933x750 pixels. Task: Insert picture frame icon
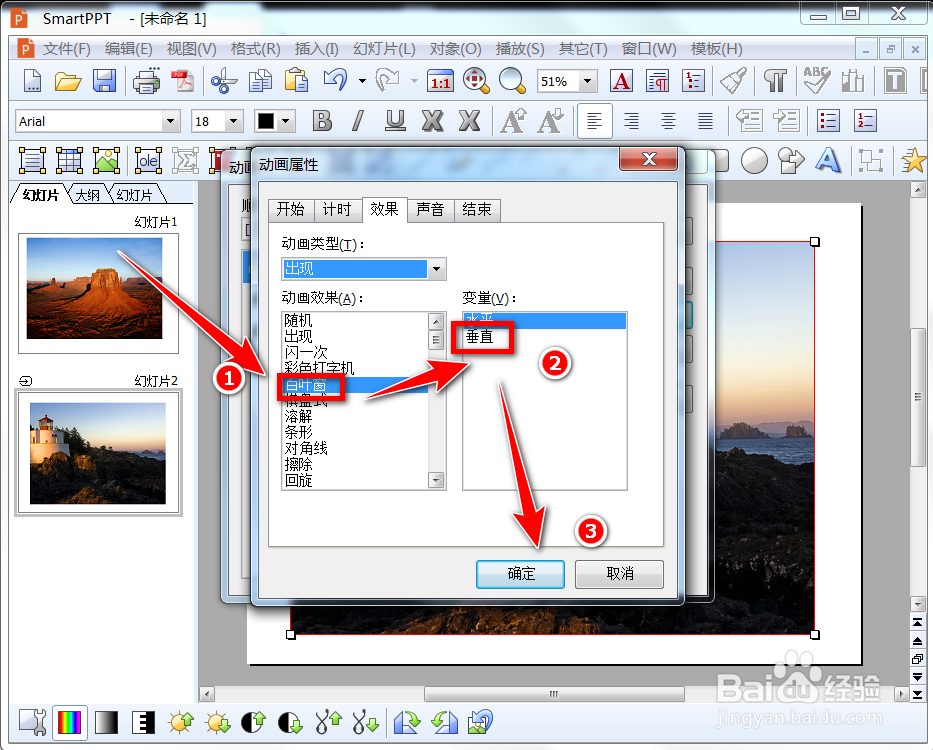pos(106,161)
